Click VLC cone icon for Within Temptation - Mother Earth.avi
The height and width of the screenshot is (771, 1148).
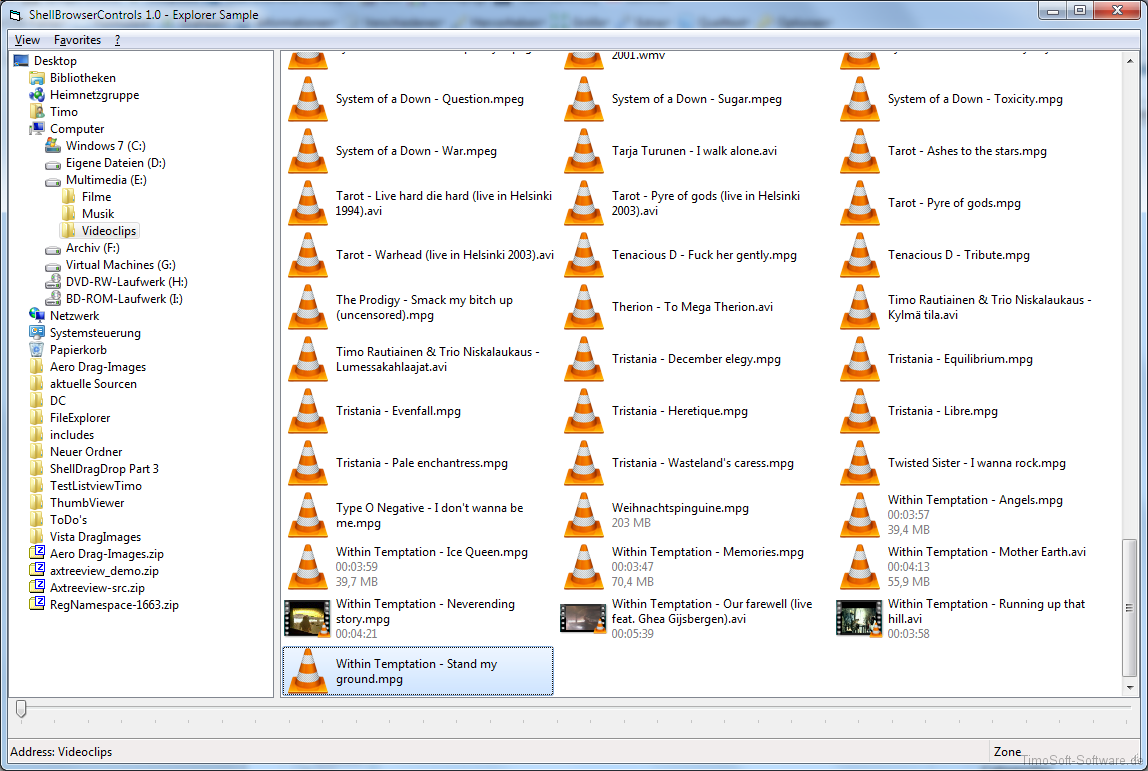coord(860,567)
